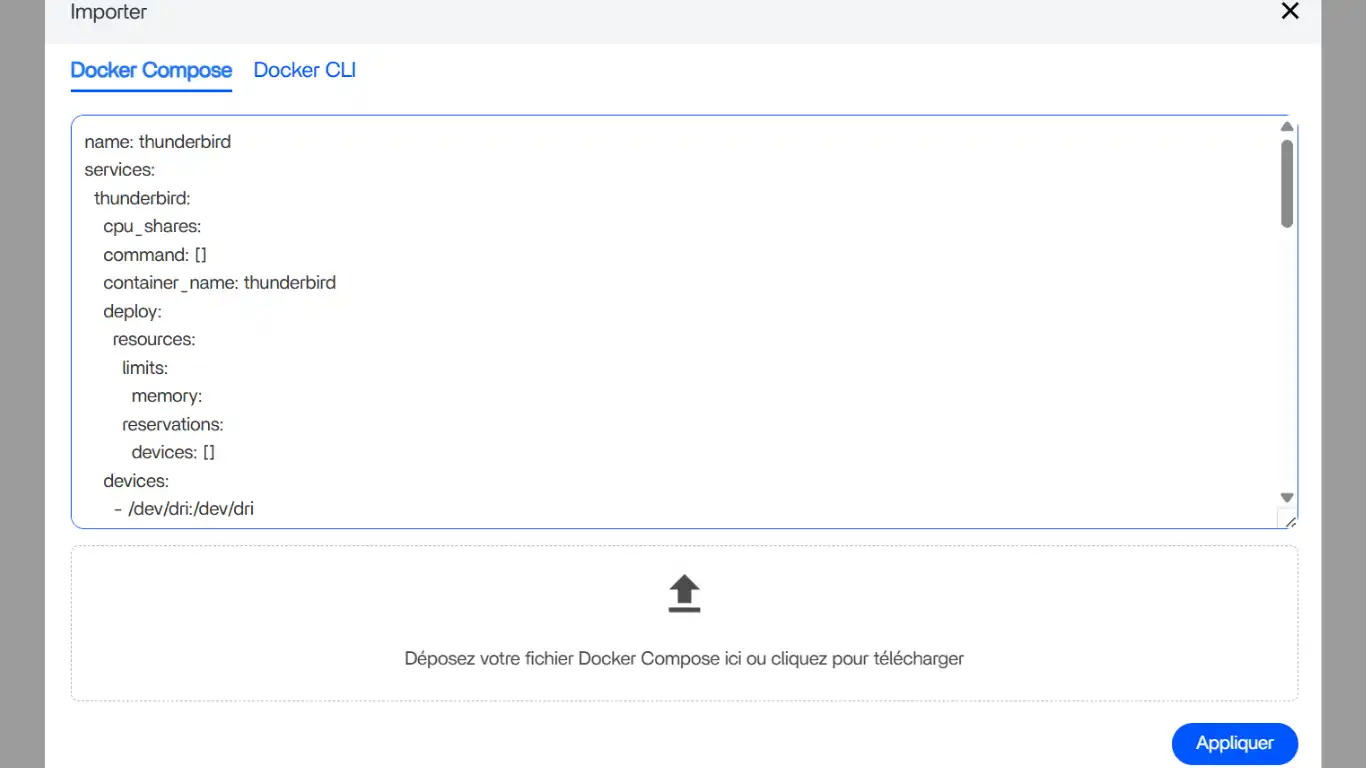Click the textarea resize handle corner

[1288, 519]
